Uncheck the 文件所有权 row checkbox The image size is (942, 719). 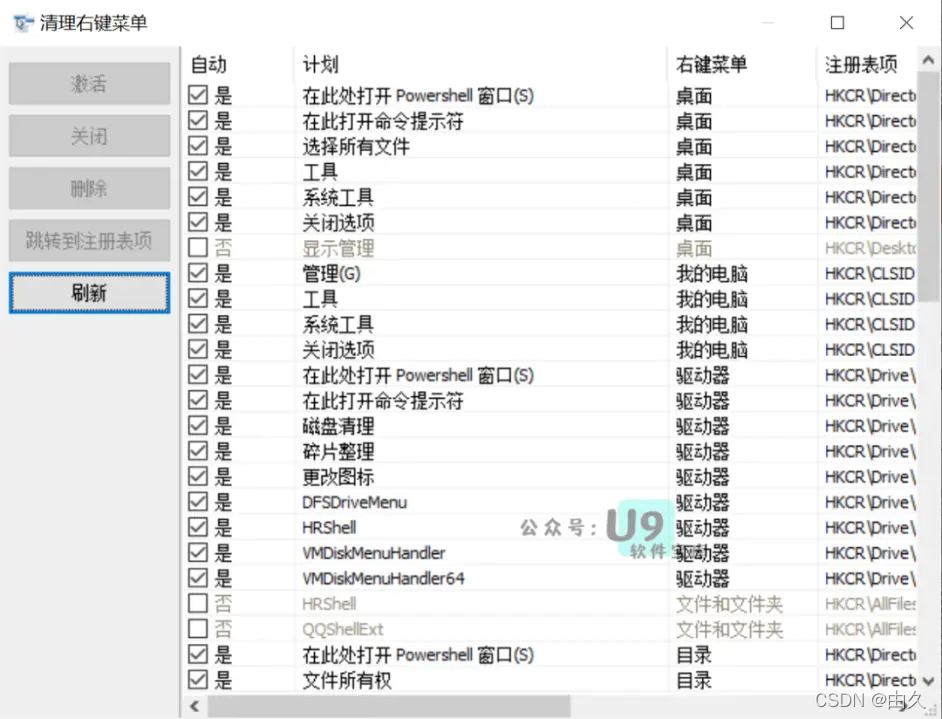click(x=198, y=679)
